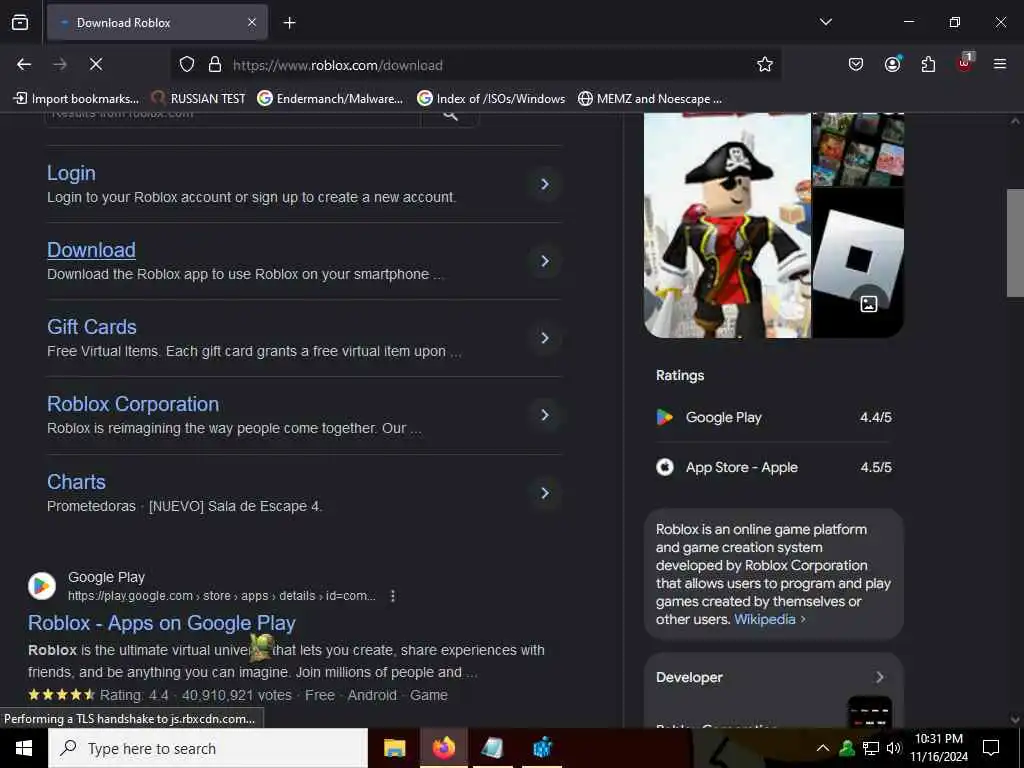Open the Firefox account icon
Viewport: 1024px width, 768px height.
coord(892,64)
